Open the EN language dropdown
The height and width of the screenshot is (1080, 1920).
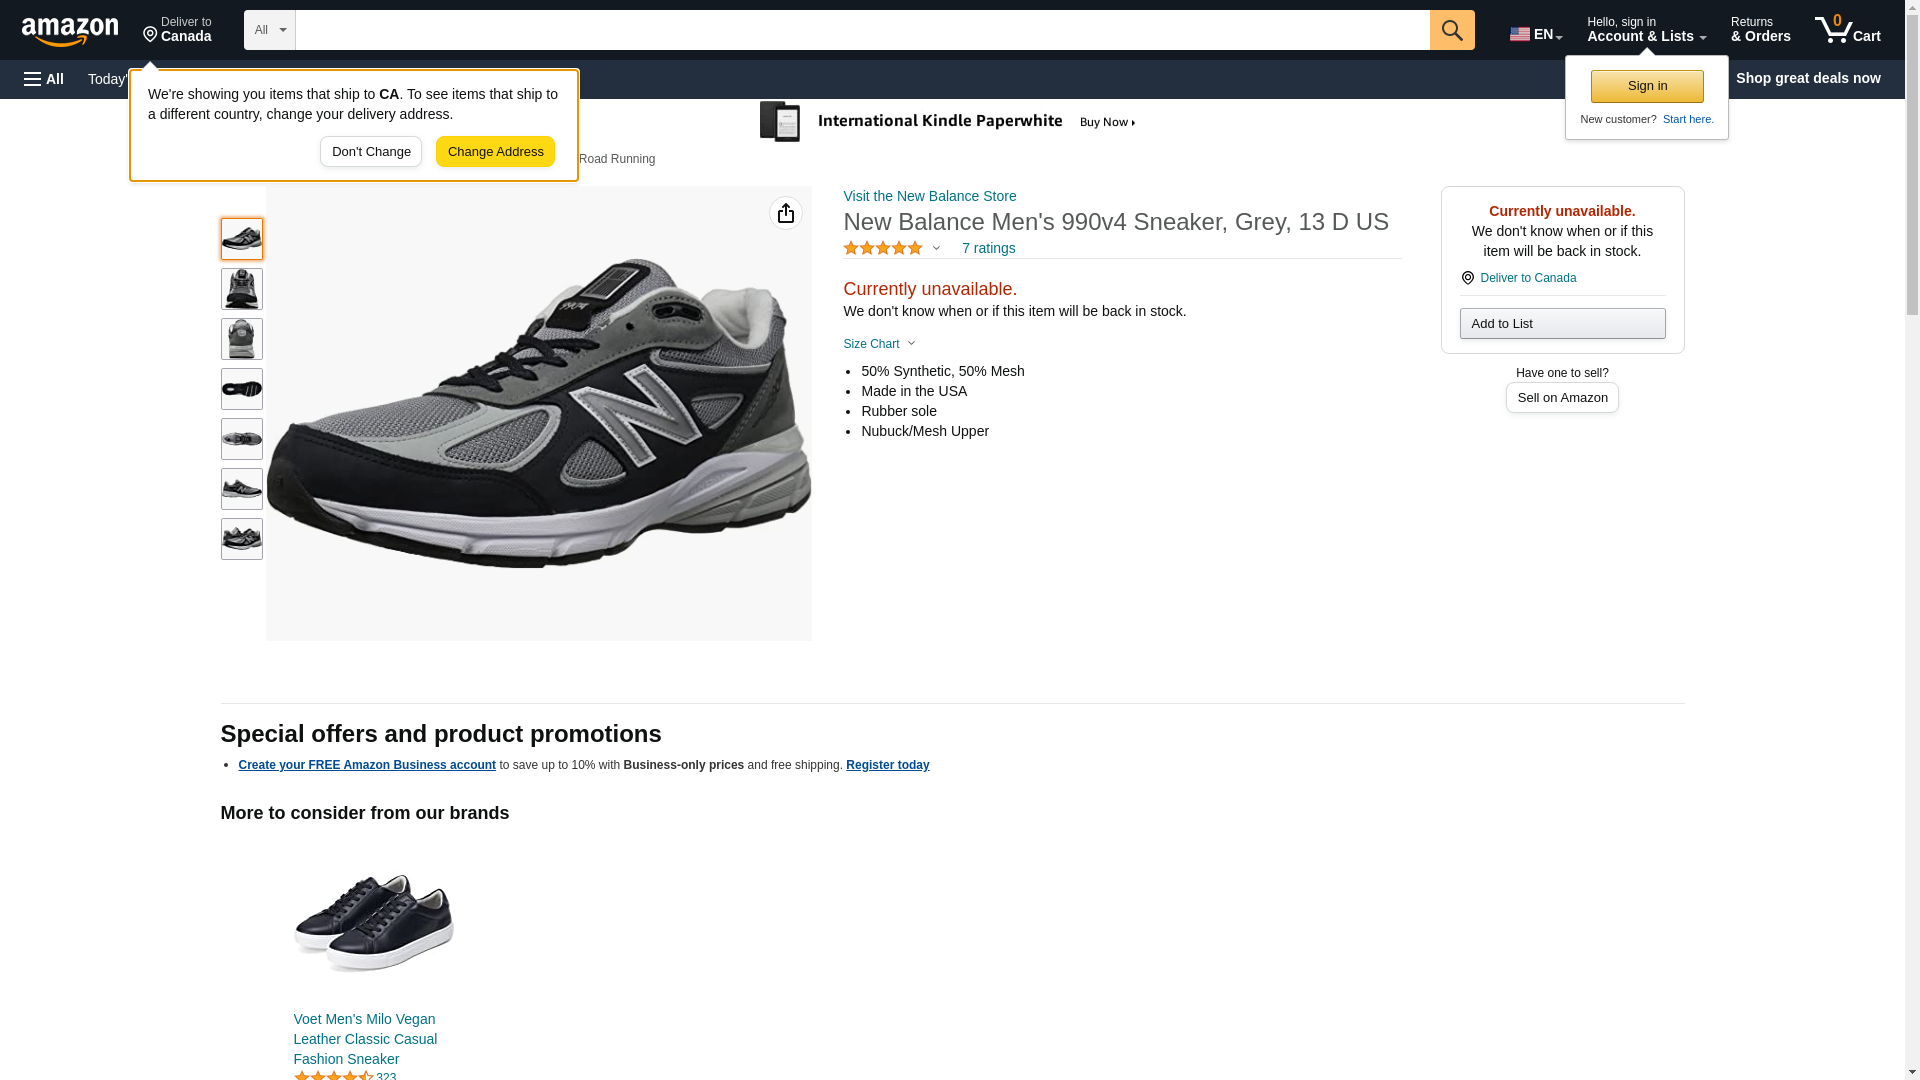tap(1535, 33)
